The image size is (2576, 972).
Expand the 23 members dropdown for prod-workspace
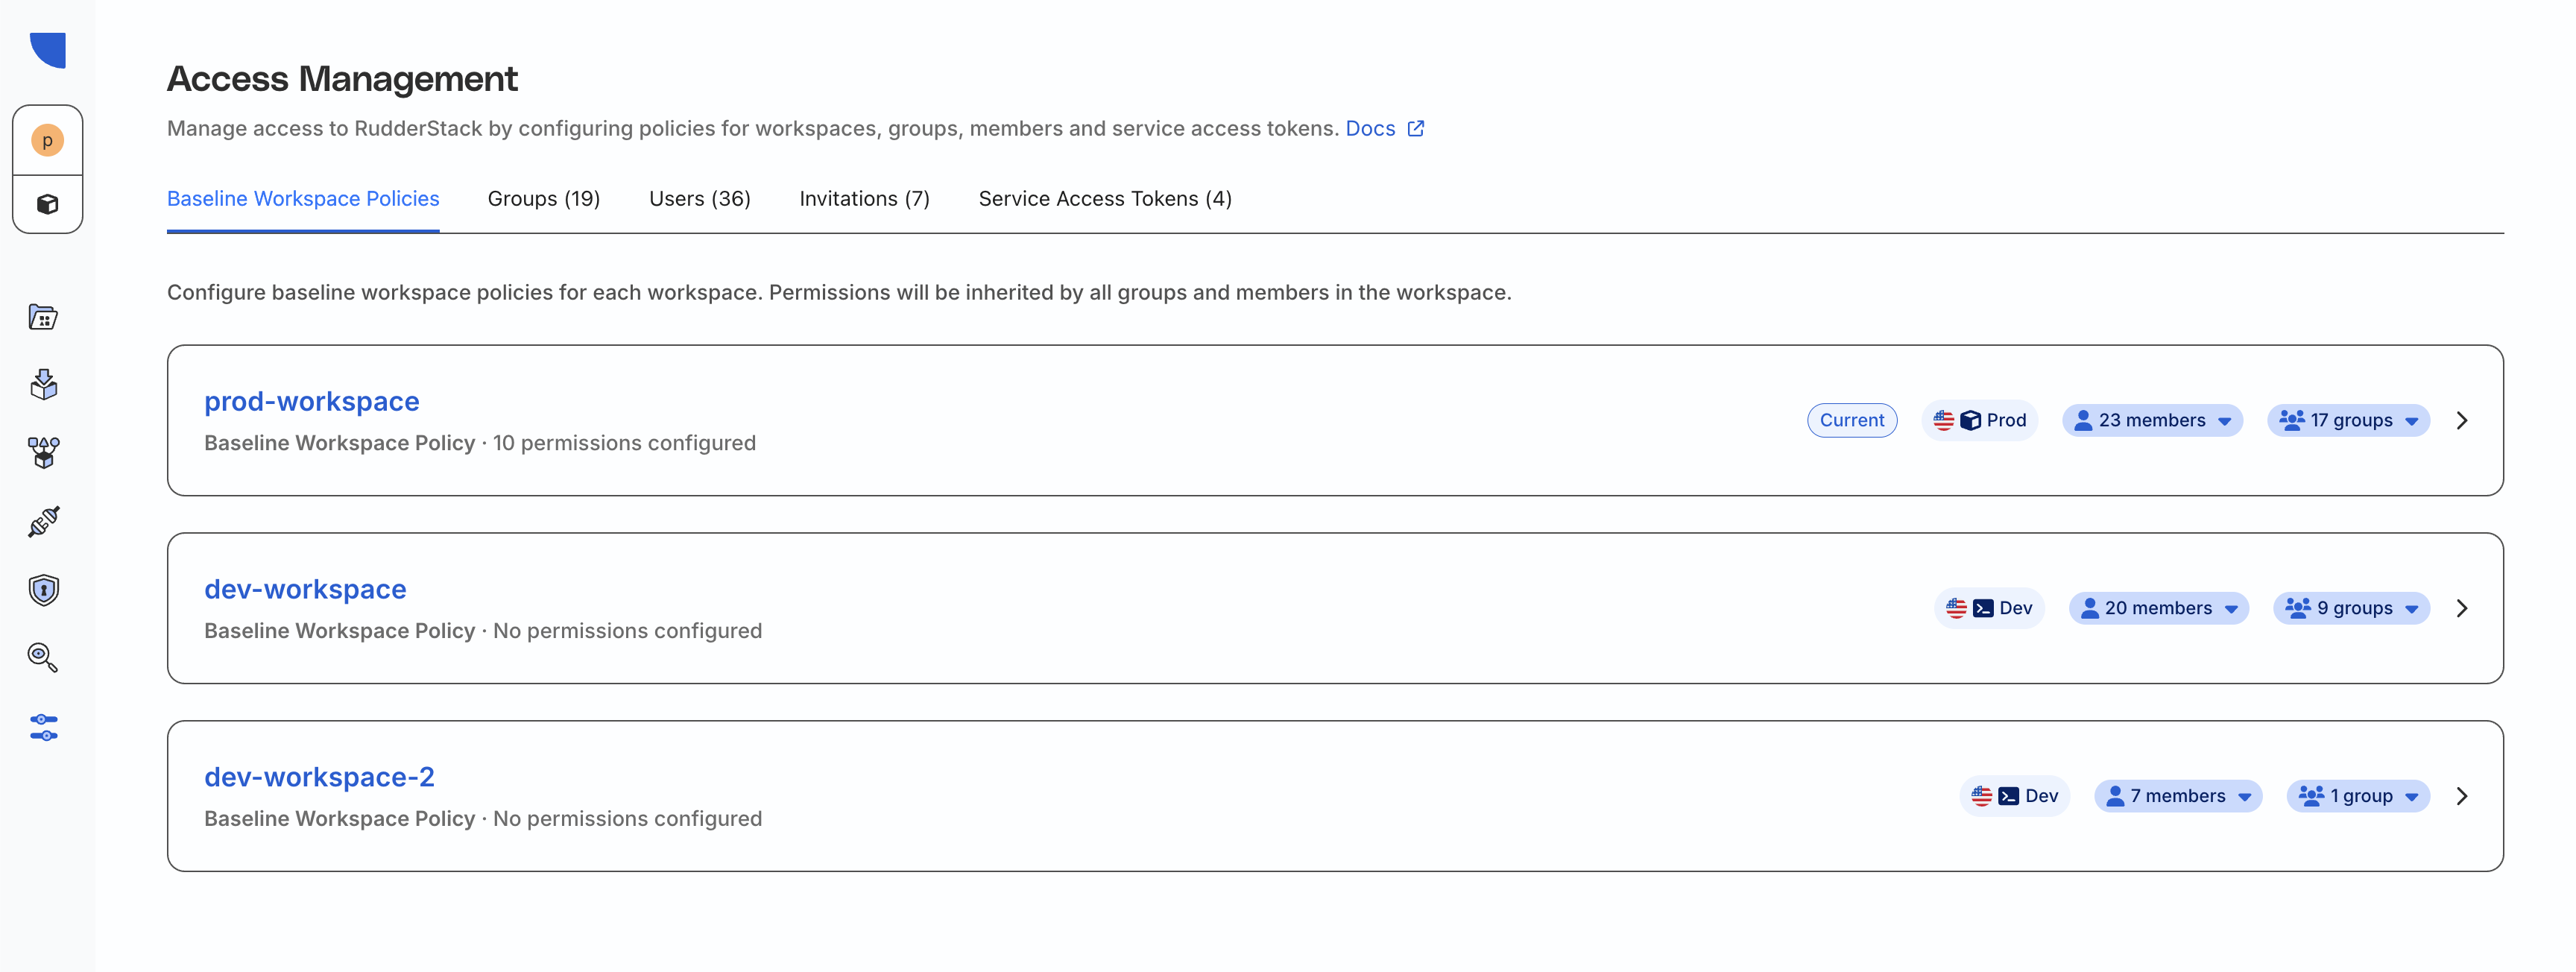[2151, 420]
